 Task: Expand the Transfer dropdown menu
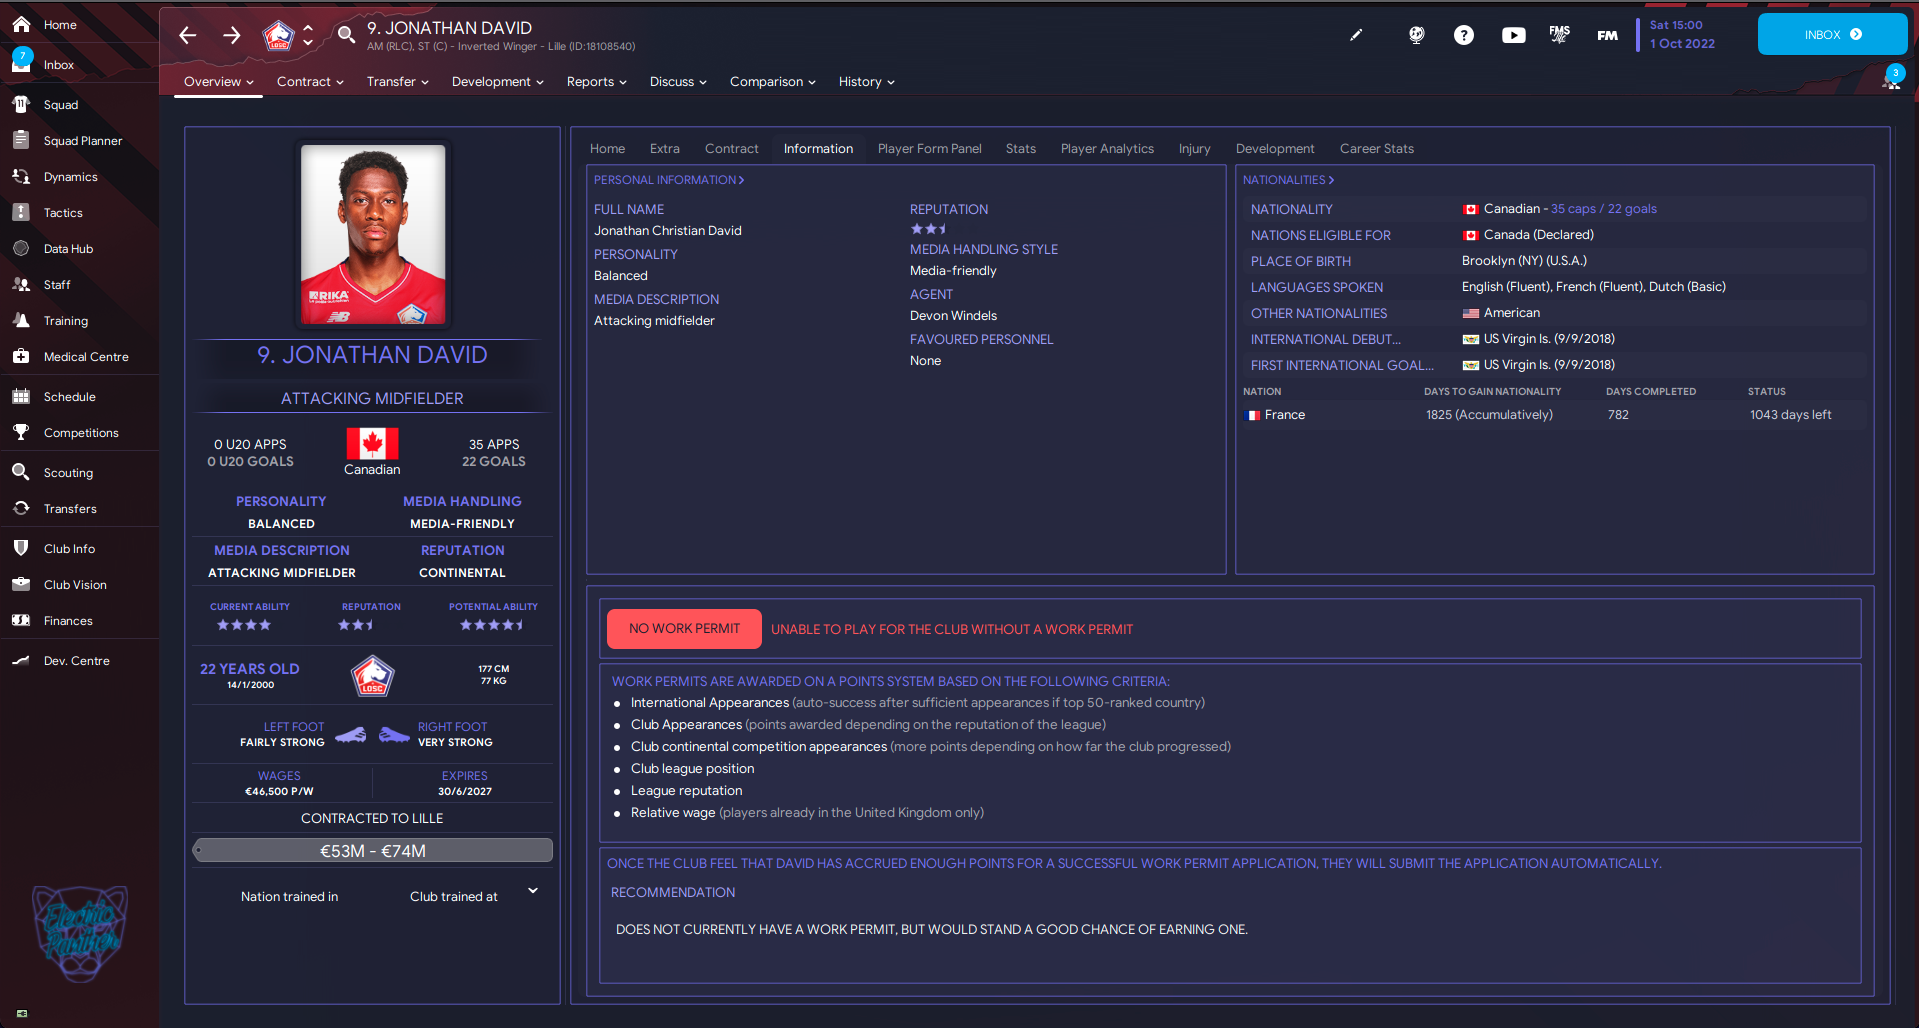point(397,82)
